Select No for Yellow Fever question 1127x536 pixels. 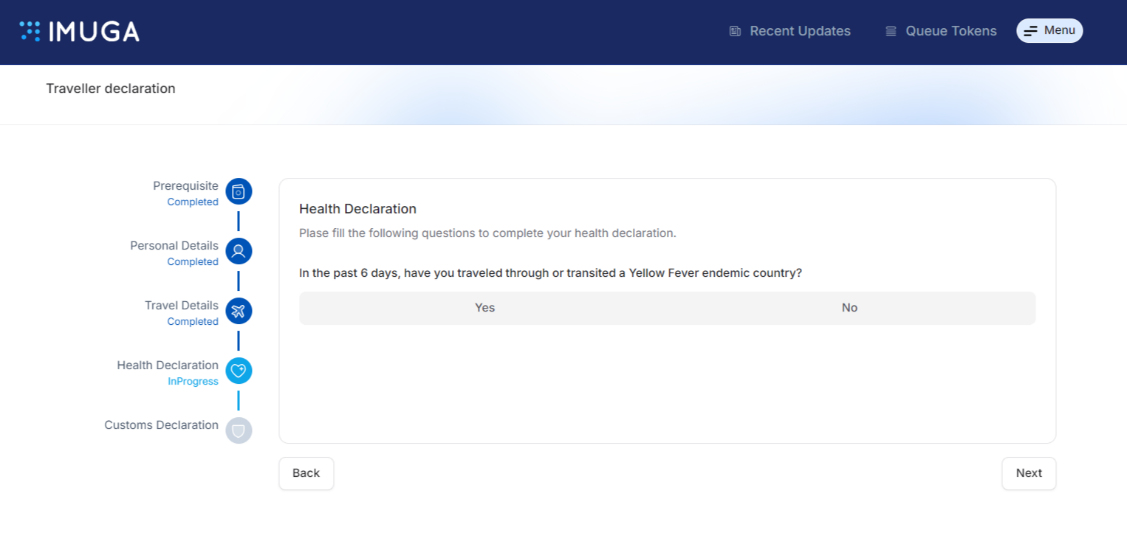tap(849, 308)
